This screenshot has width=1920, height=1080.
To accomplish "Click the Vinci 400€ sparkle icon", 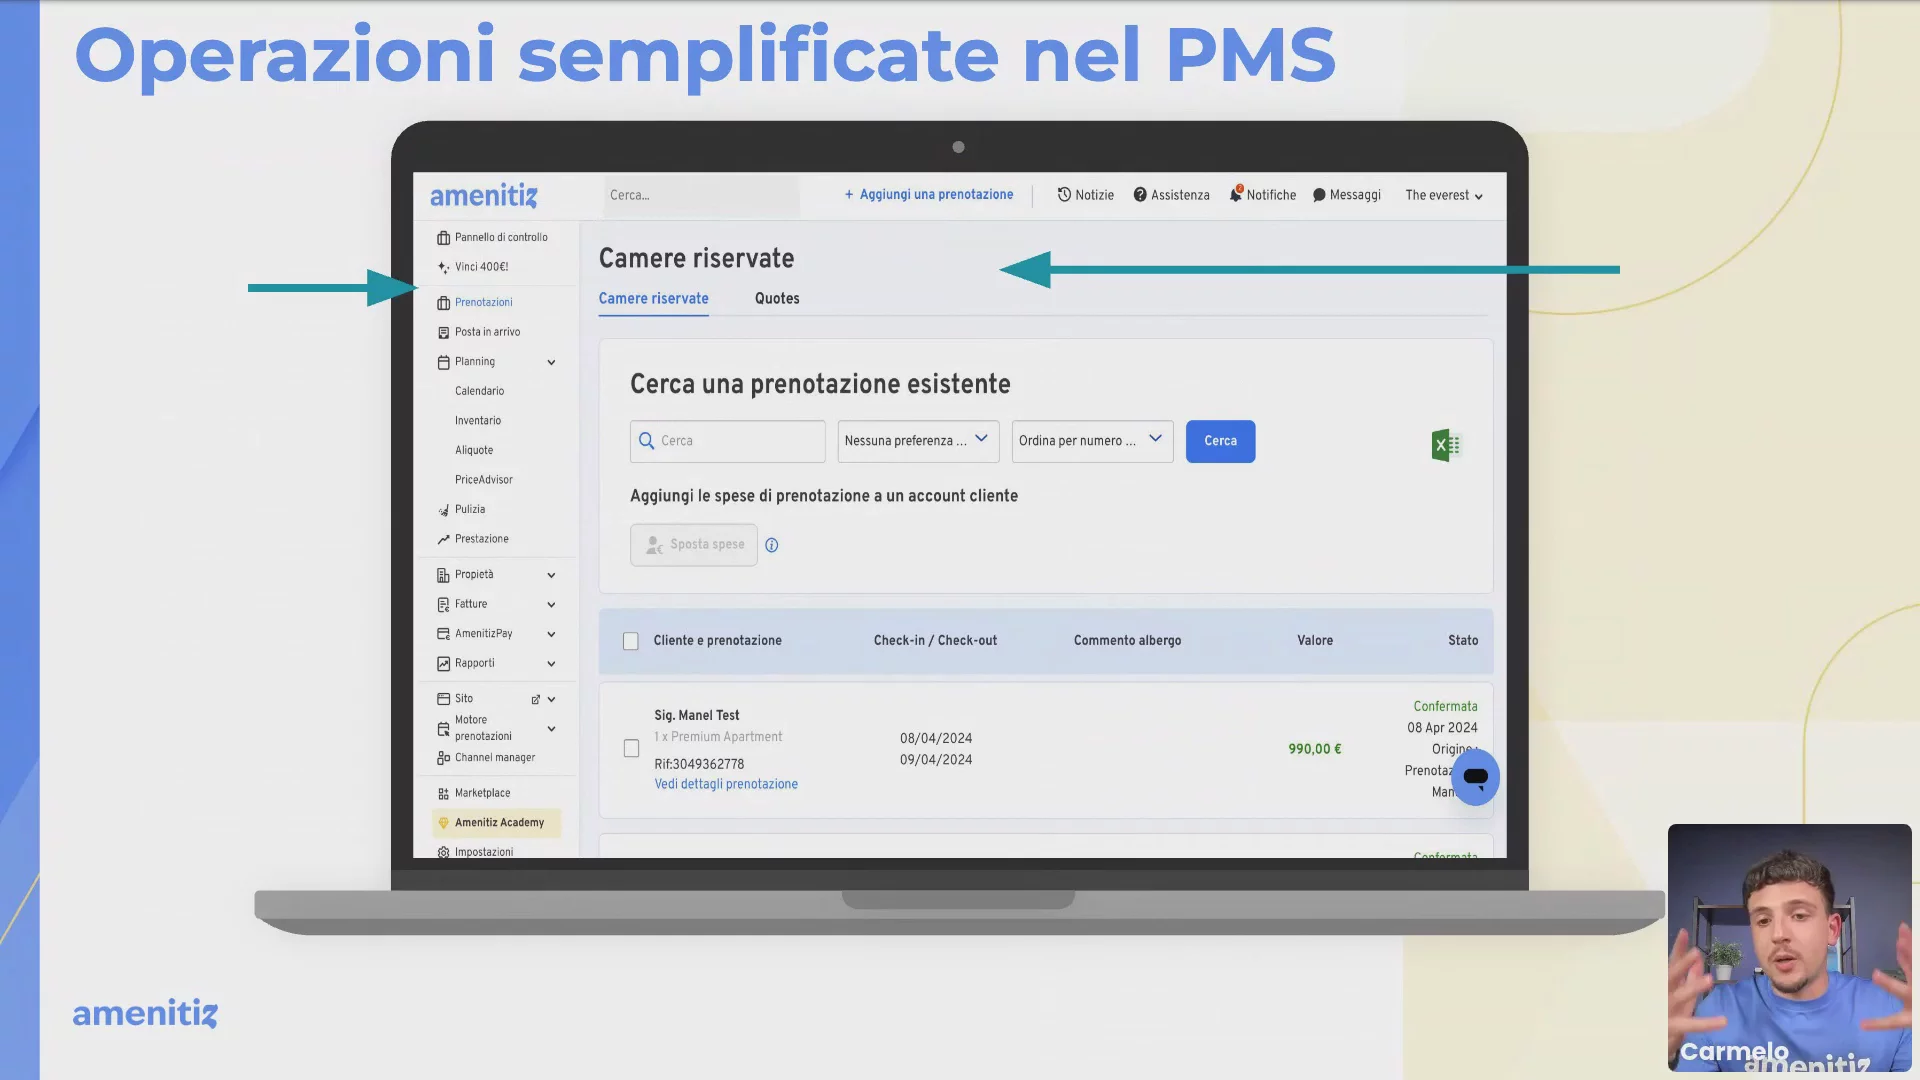I will (x=443, y=267).
